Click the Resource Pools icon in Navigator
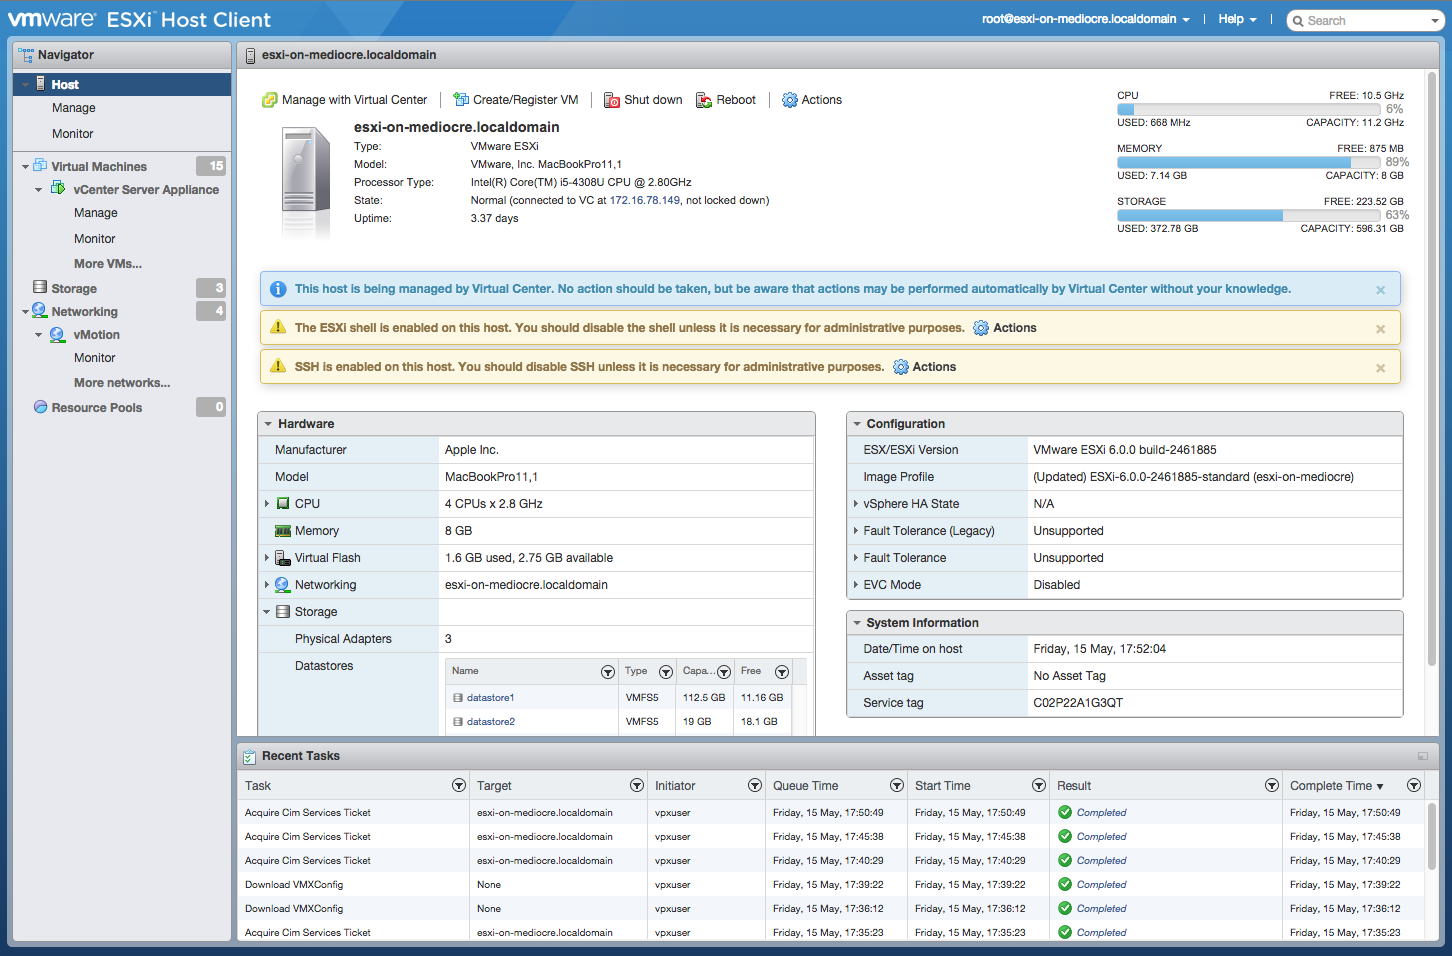The width and height of the screenshot is (1452, 956). 40,407
